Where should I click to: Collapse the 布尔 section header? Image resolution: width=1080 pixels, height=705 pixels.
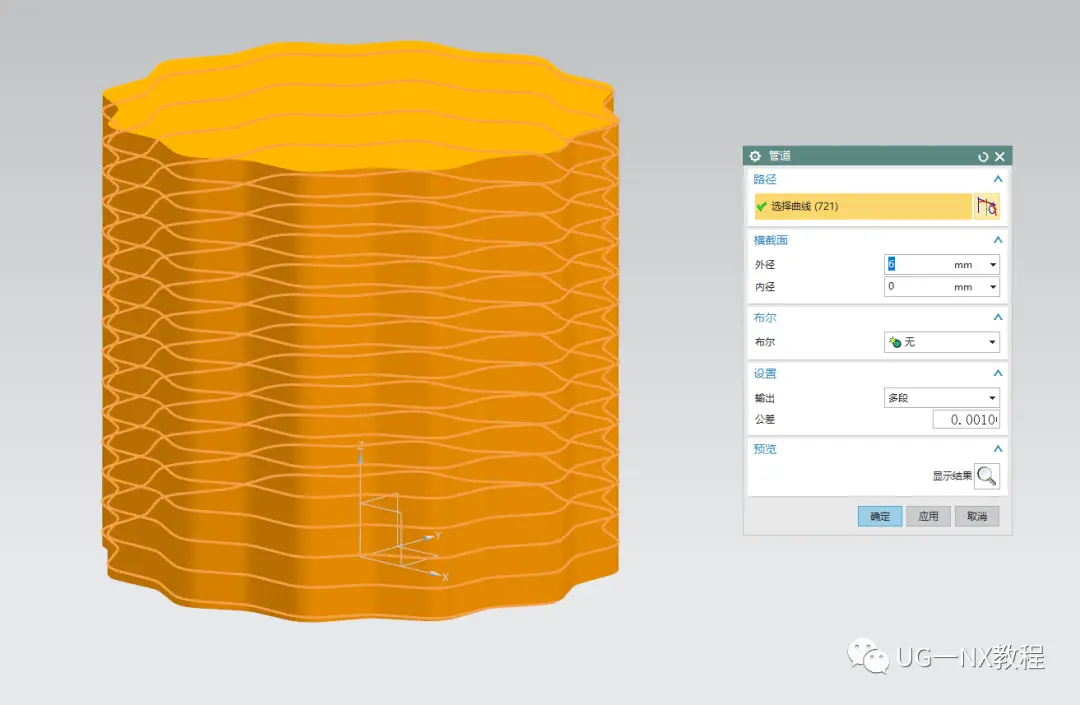tap(997, 317)
